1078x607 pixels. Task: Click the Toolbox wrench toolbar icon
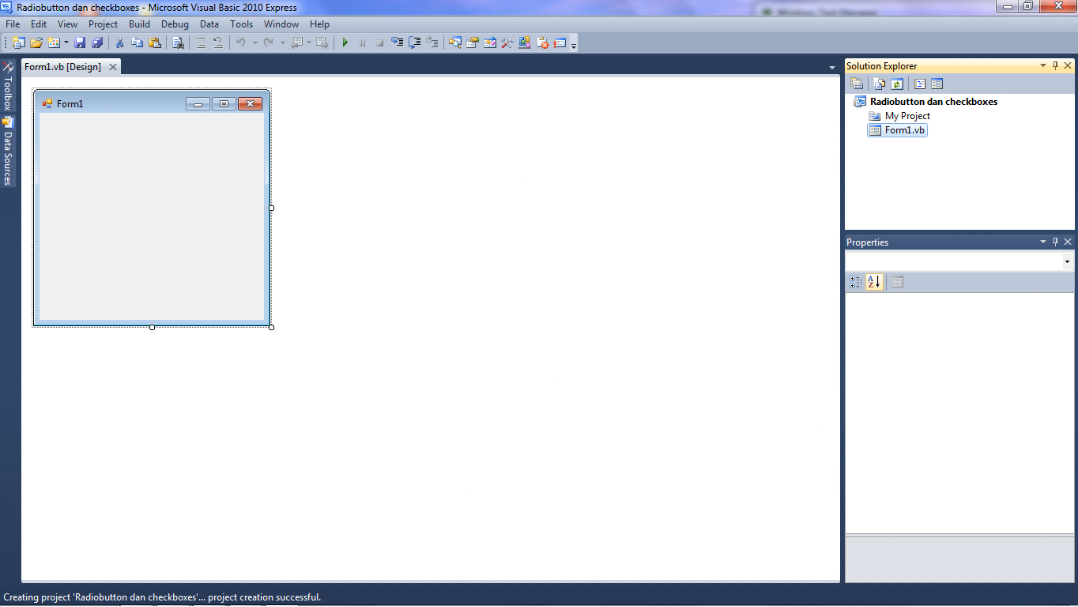click(x=507, y=43)
